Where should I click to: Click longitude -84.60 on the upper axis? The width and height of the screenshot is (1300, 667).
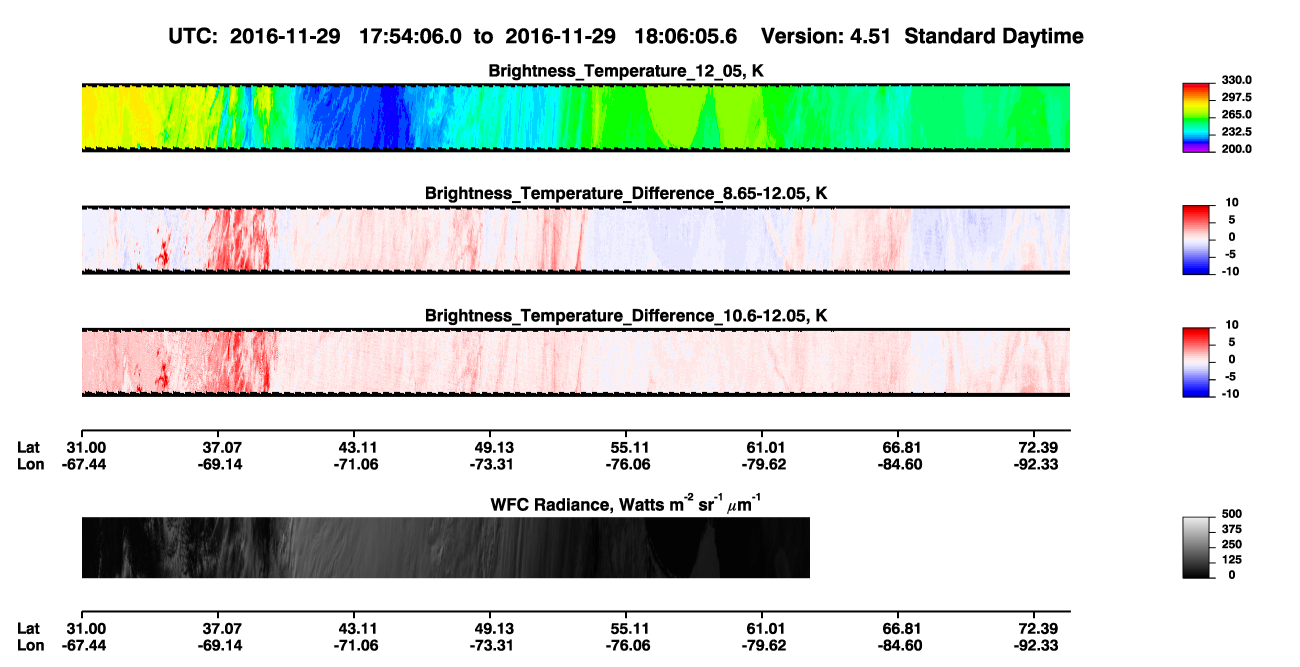pyautogui.click(x=902, y=464)
